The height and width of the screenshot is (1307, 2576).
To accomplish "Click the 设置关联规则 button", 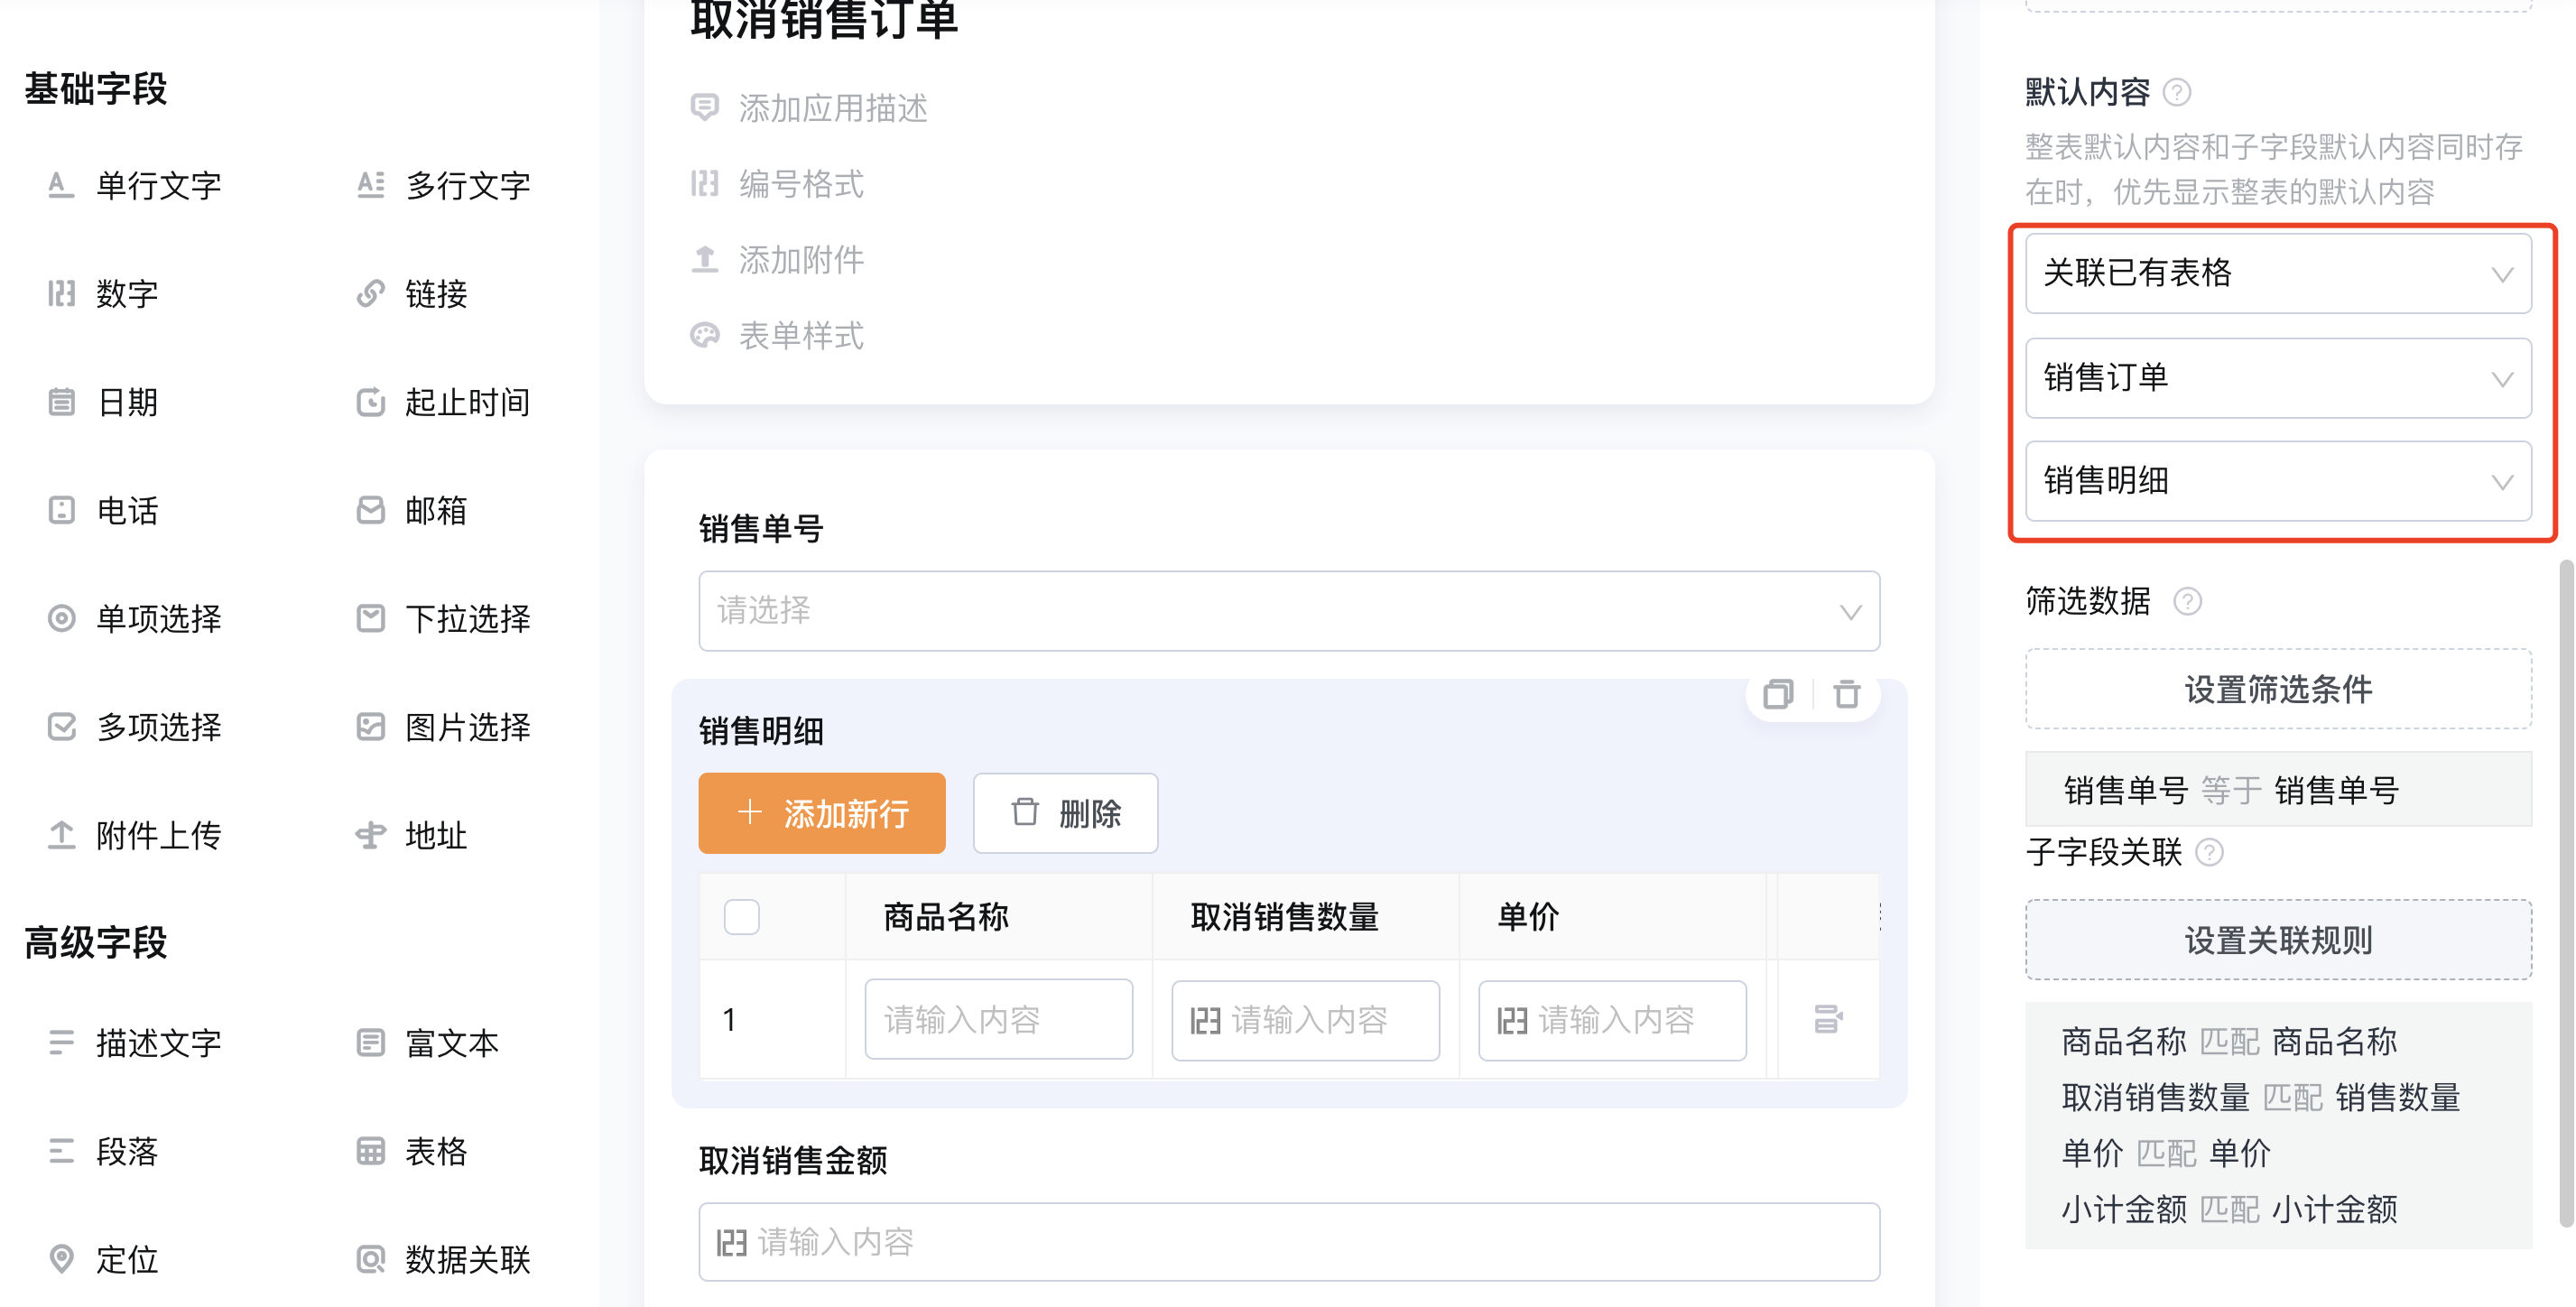I will coord(2278,940).
